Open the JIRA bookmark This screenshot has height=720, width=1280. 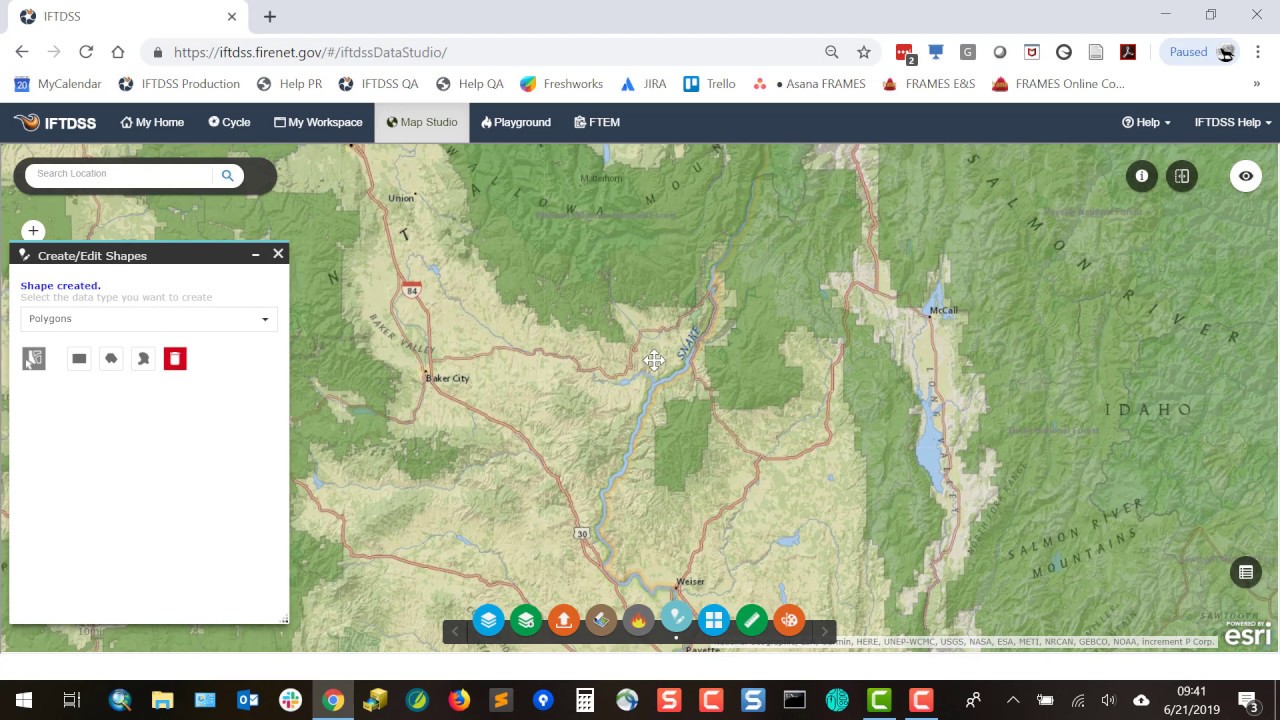[x=643, y=84]
